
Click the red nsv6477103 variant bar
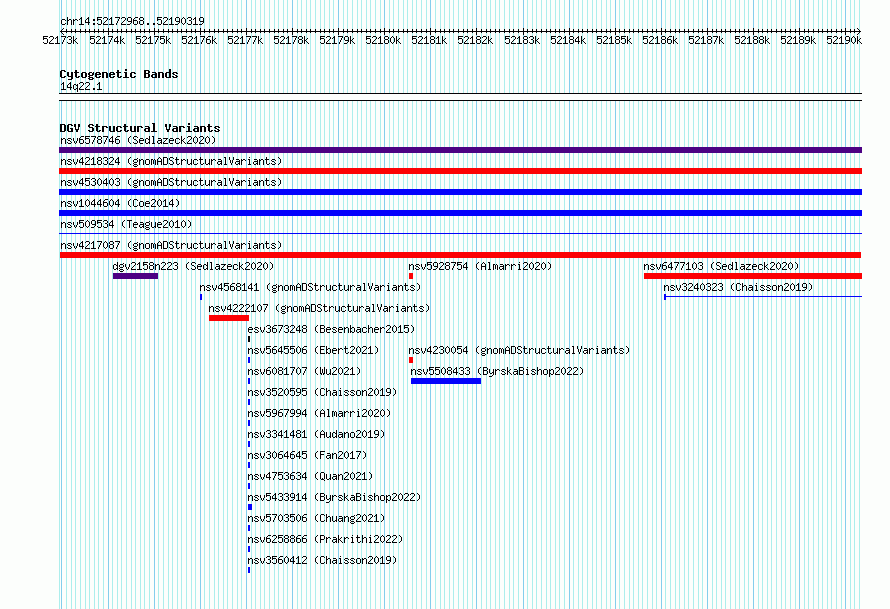click(x=753, y=276)
